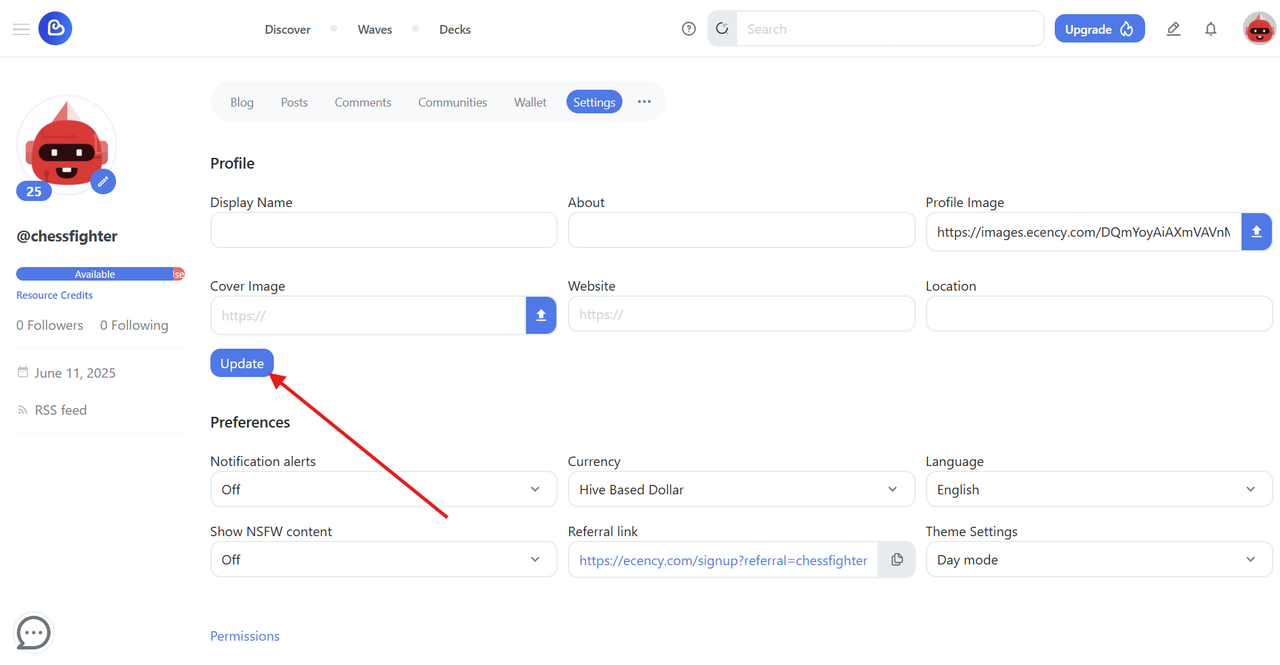This screenshot has height=665, width=1280.
Task: Upload cover image via arrow button
Action: pyautogui.click(x=541, y=315)
